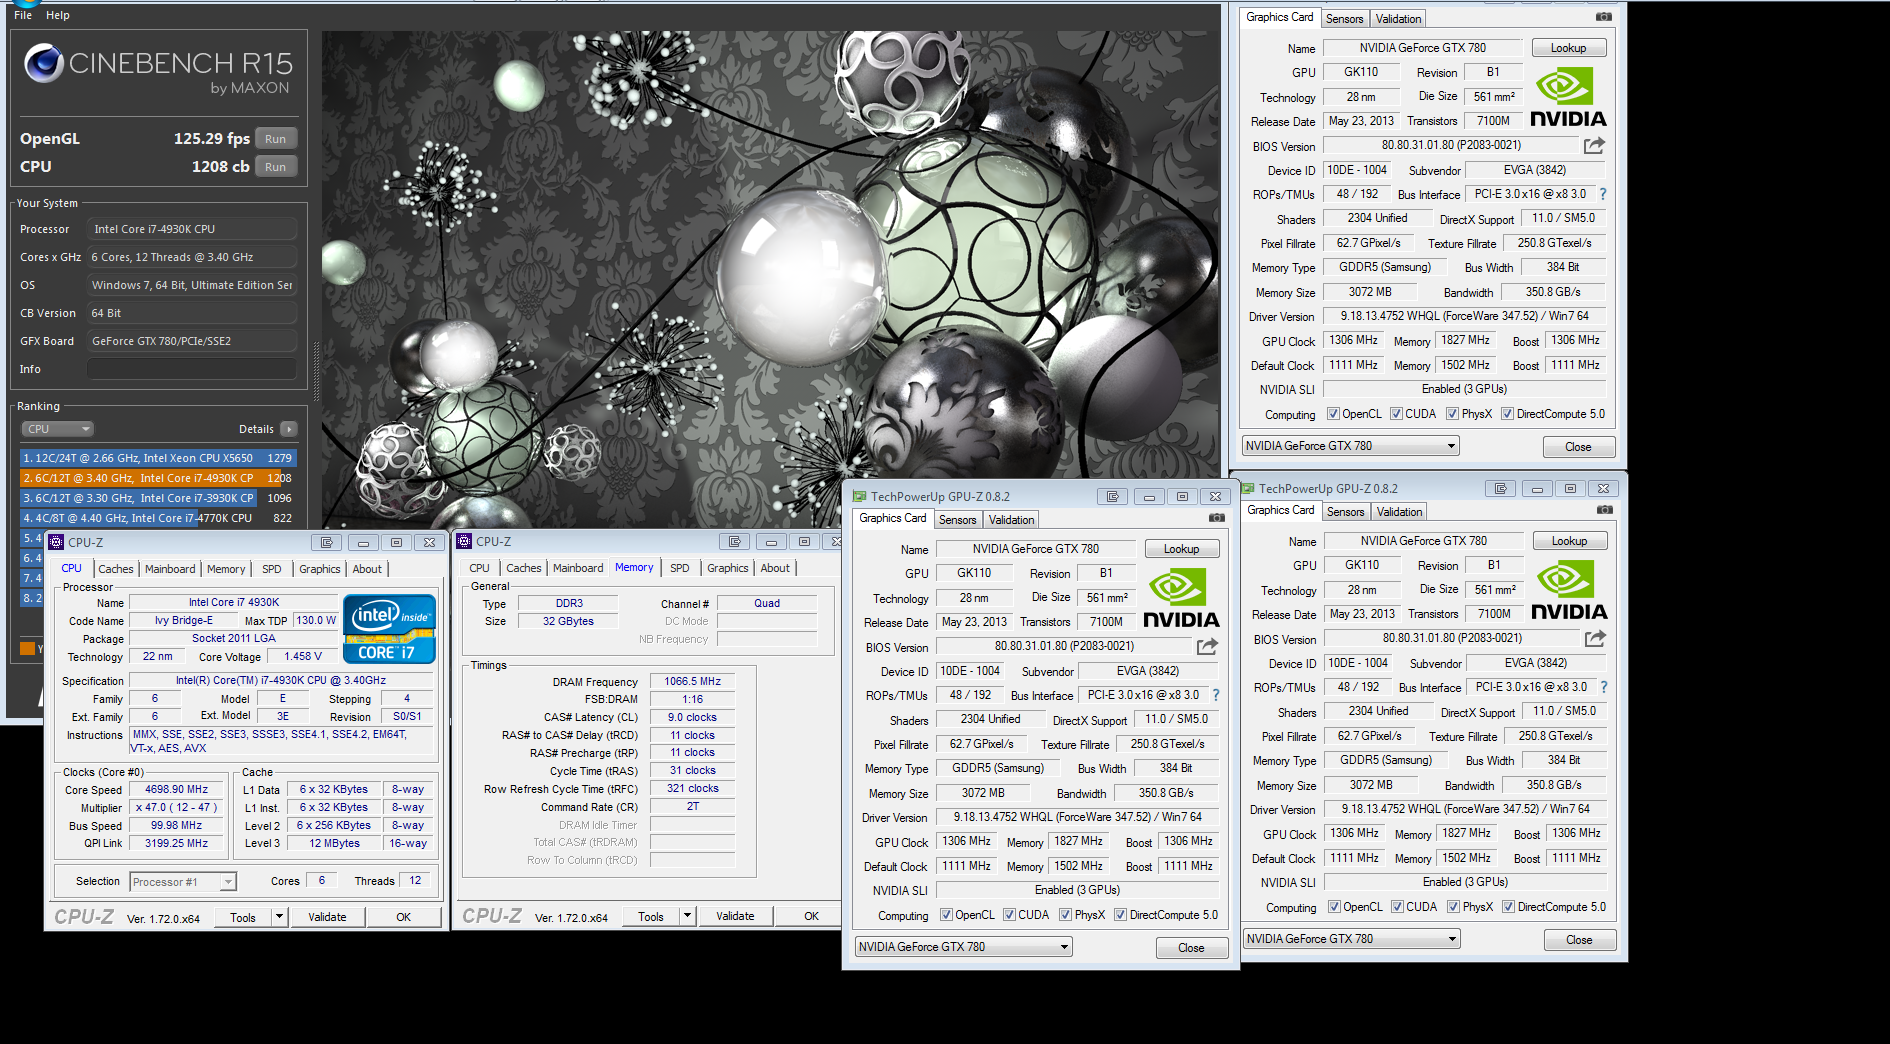Click the extra title-bar button in left CPU-Z
This screenshot has width=1890, height=1044.
(326, 542)
